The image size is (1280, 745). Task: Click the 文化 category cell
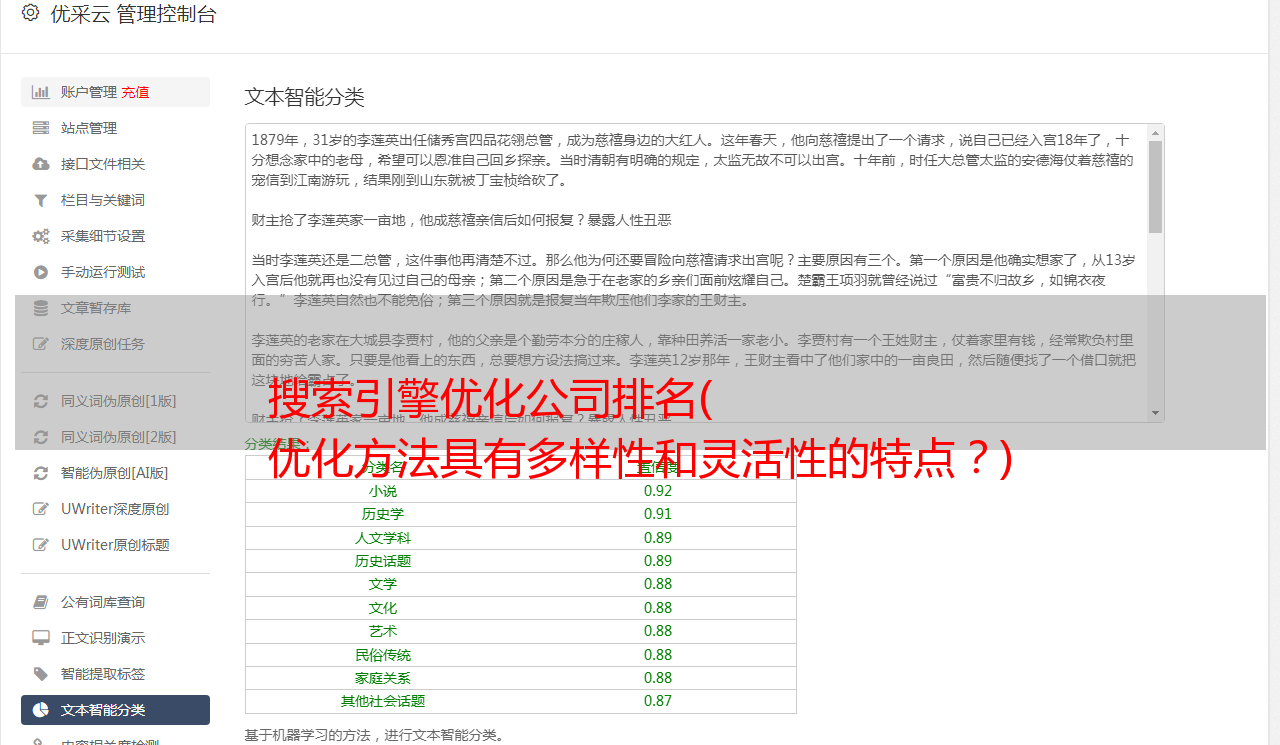click(x=383, y=608)
